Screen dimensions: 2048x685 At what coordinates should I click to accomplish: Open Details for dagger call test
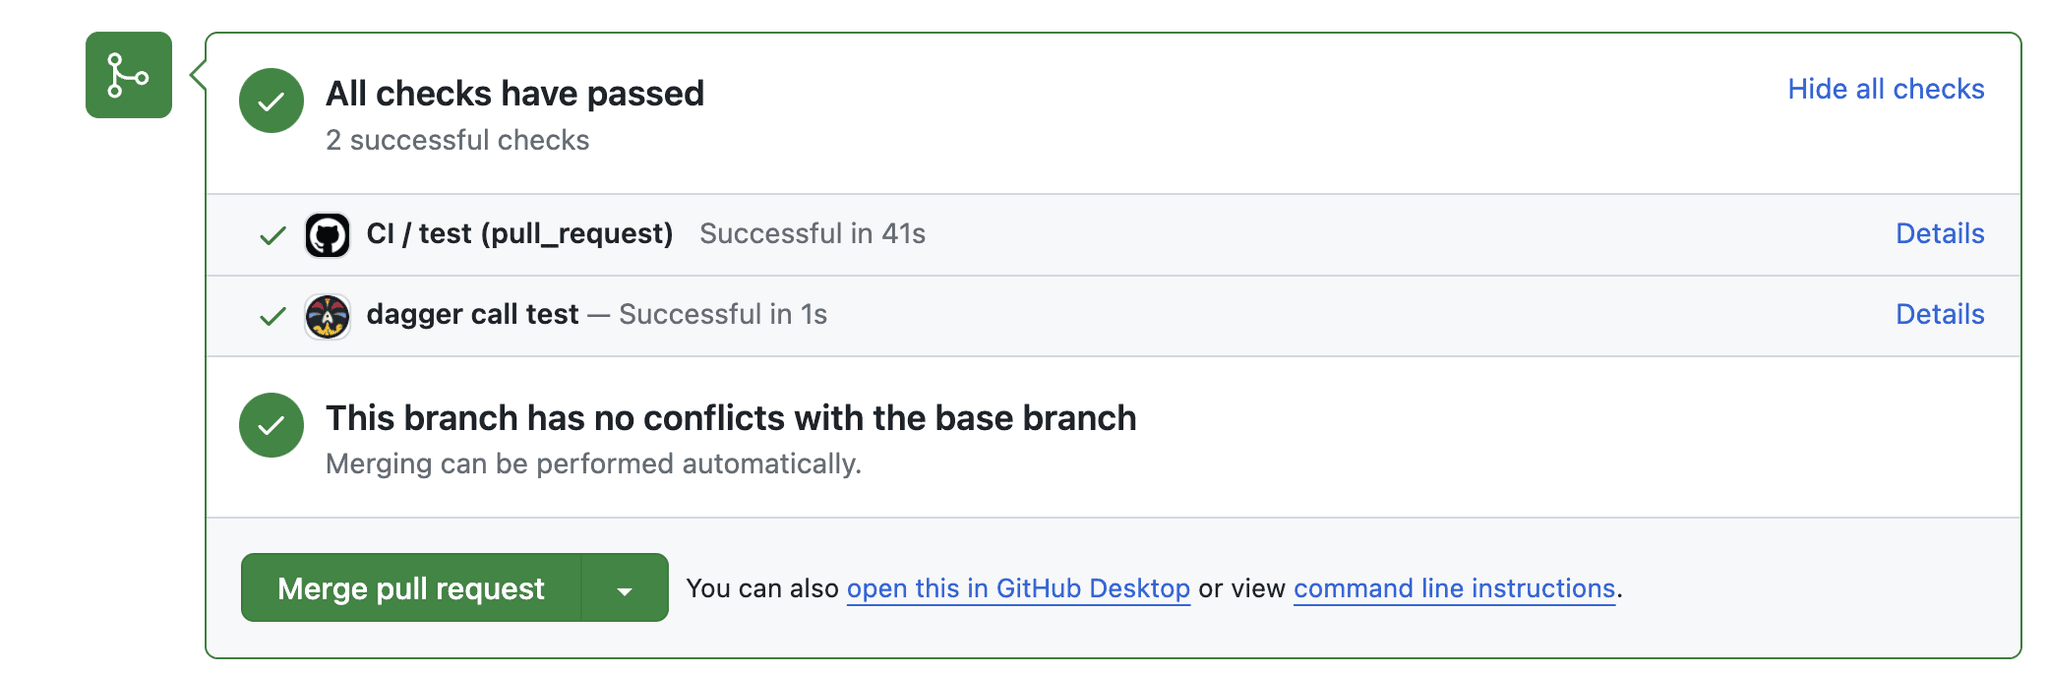pyautogui.click(x=1938, y=315)
